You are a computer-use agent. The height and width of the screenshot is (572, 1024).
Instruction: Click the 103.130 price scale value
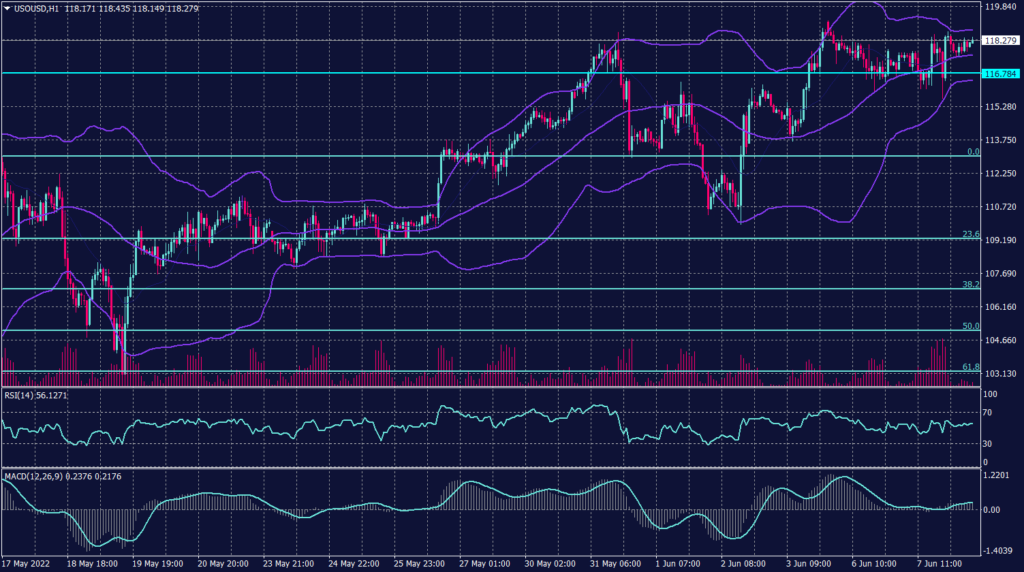(x=1000, y=373)
